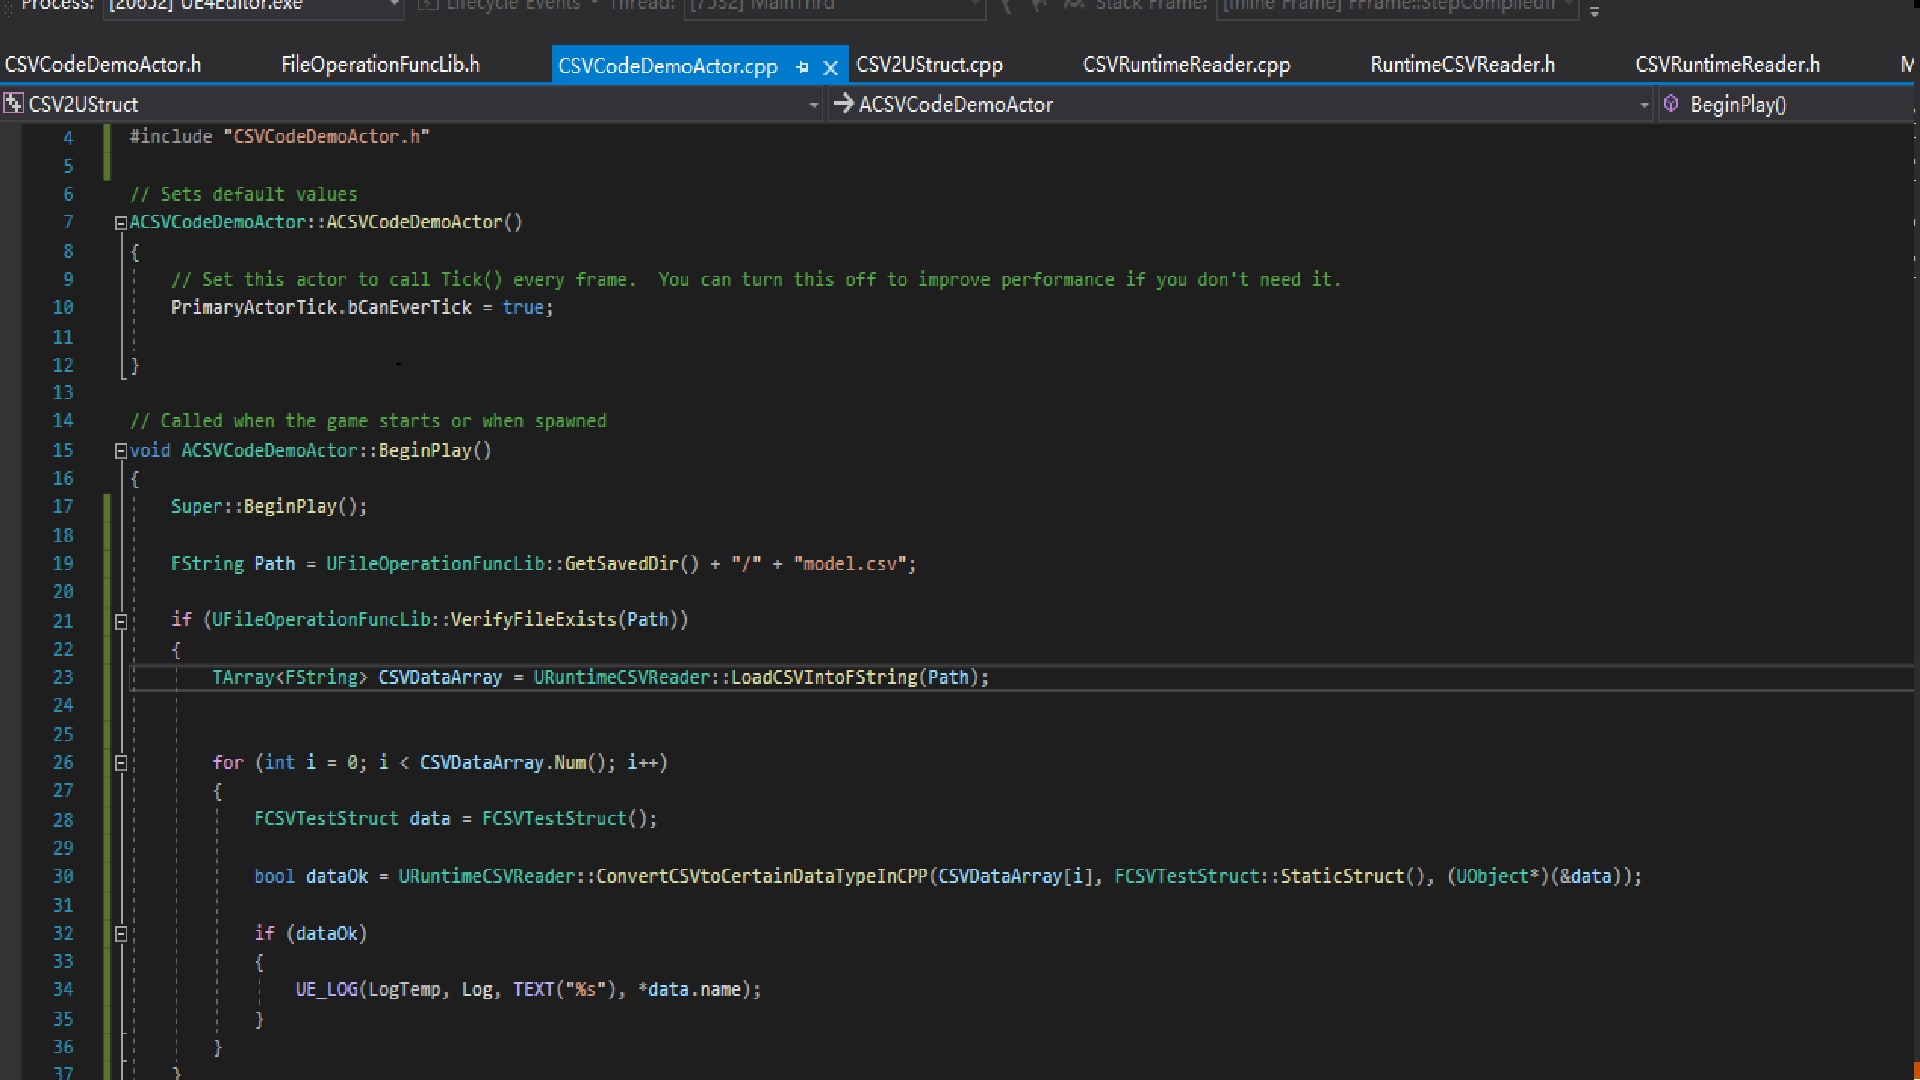Switch to the CSVCodeDemoActor.h tab
The width and height of the screenshot is (1920, 1080).
pos(103,65)
